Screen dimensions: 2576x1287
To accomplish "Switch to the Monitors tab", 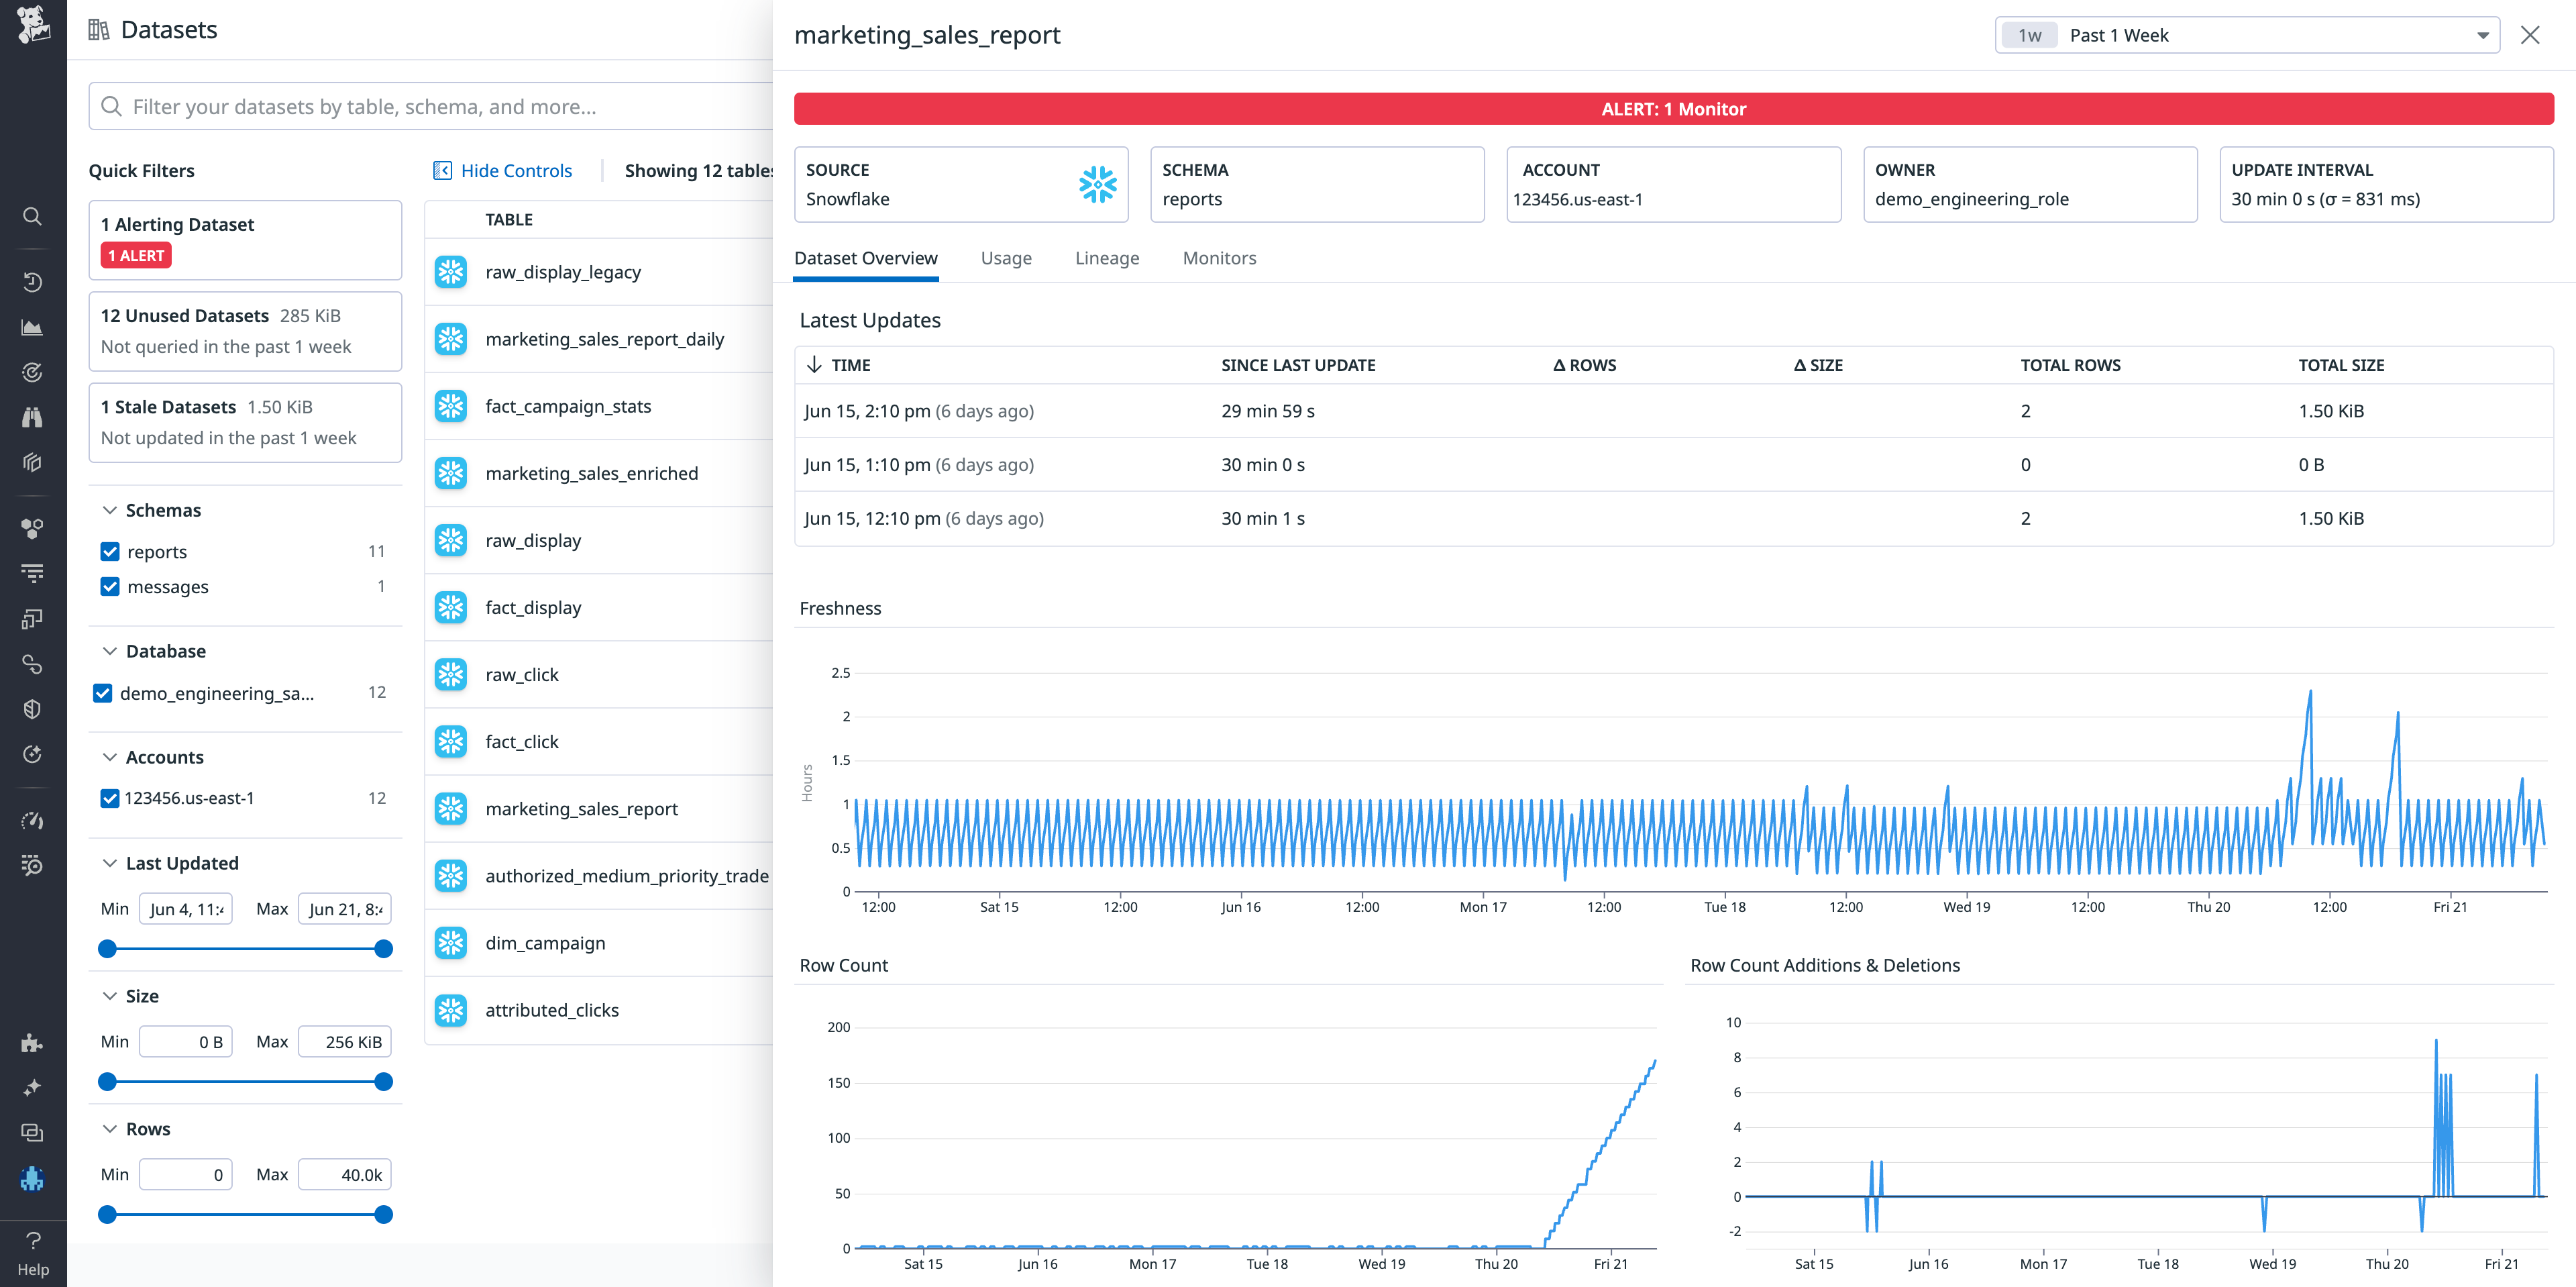I will [x=1219, y=258].
